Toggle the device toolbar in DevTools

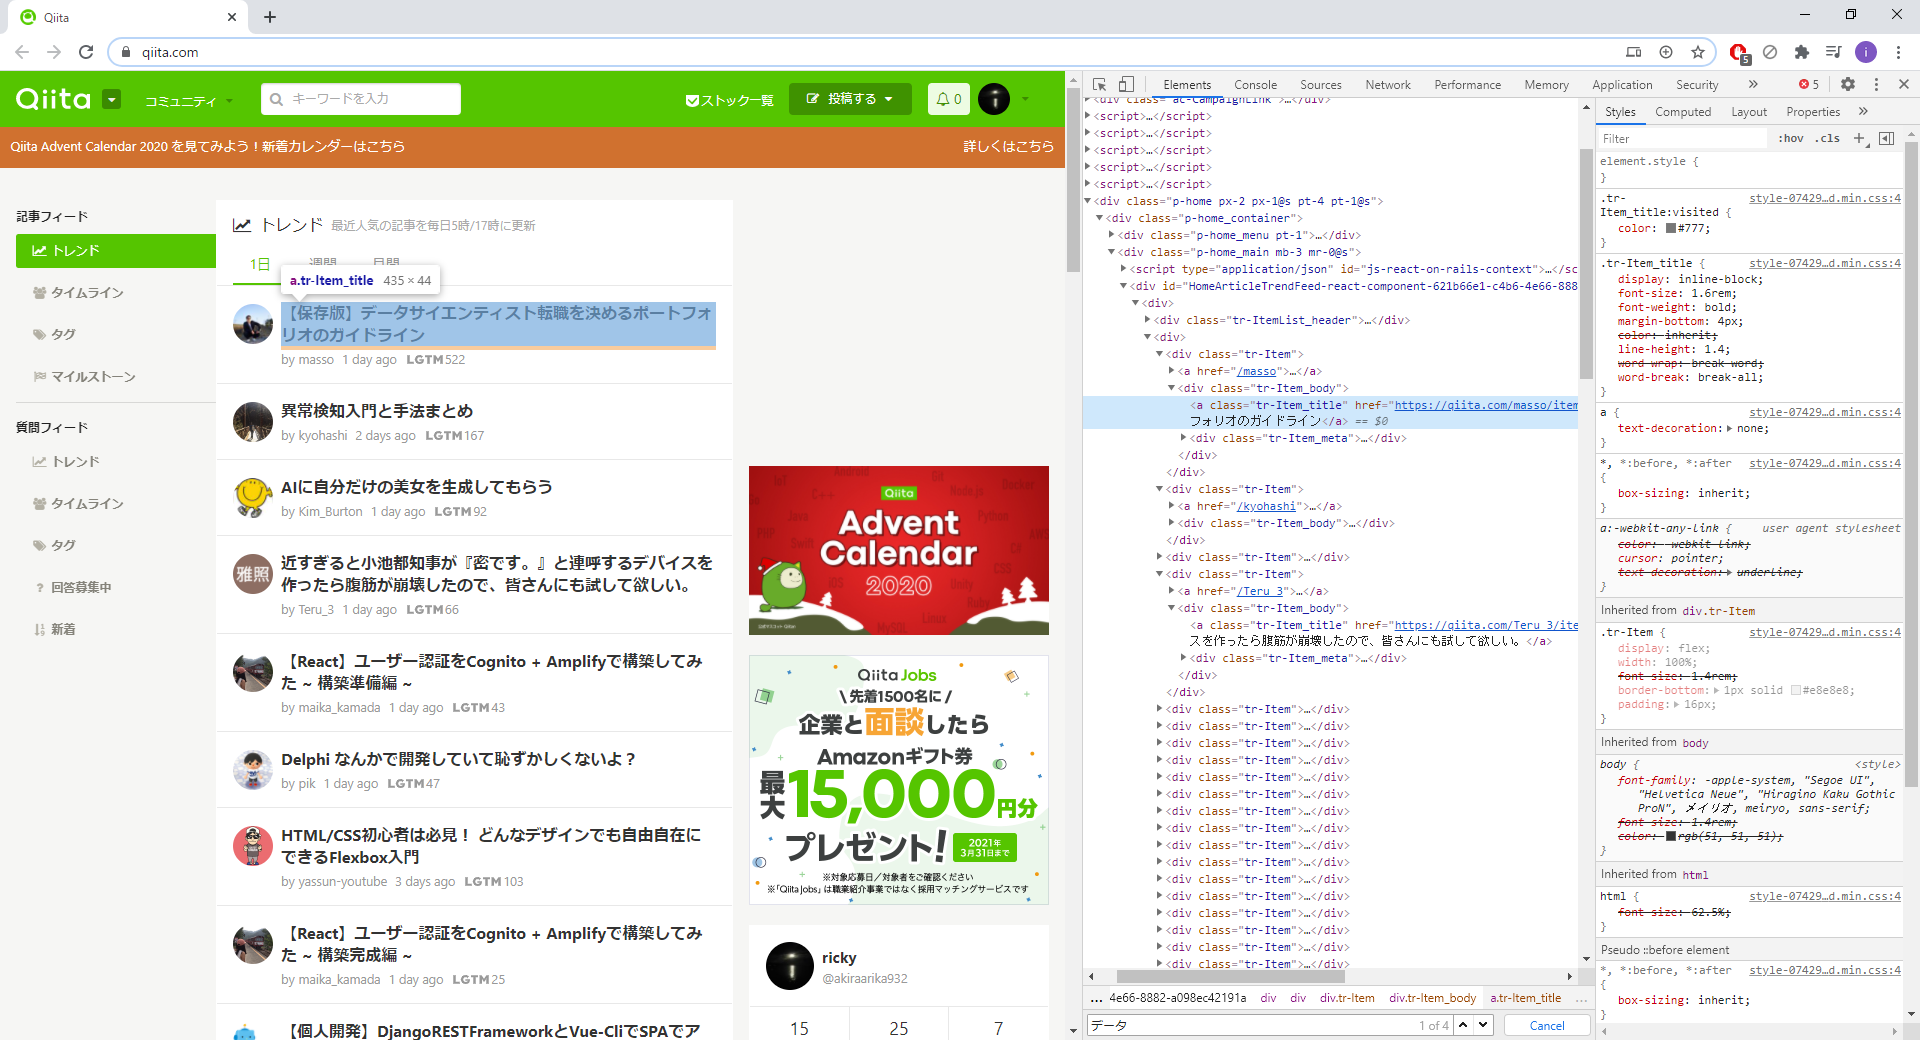coord(1127,84)
